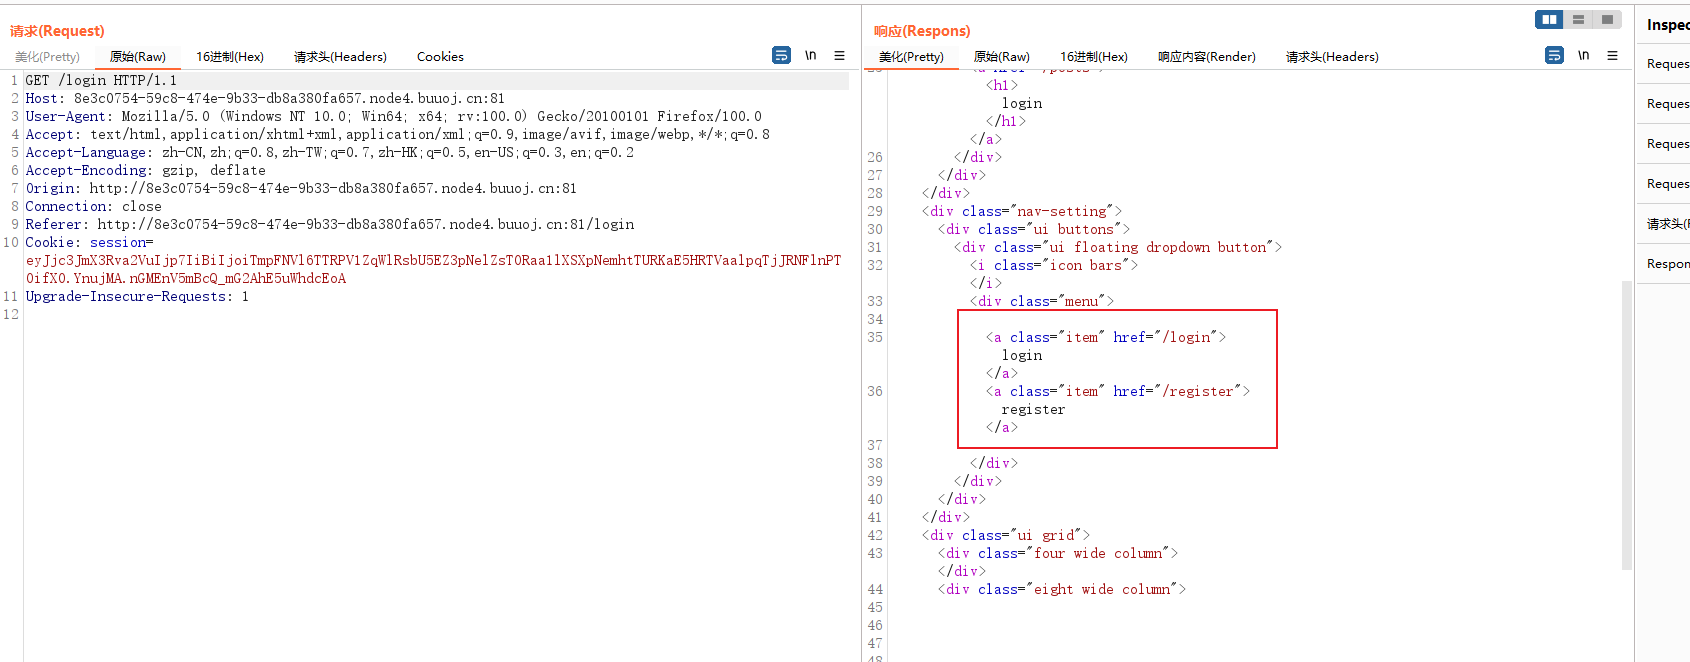Open the response panel hamburger options menu
The height and width of the screenshot is (662, 1690).
click(1613, 55)
